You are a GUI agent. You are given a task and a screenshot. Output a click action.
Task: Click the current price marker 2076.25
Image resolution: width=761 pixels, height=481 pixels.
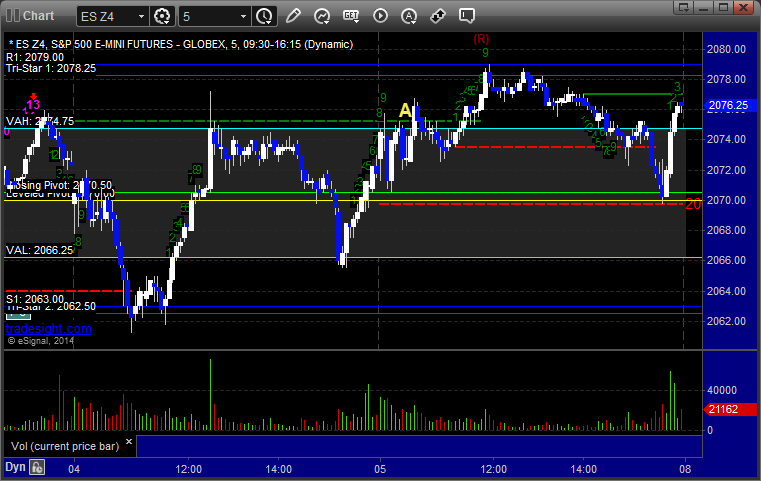729,105
